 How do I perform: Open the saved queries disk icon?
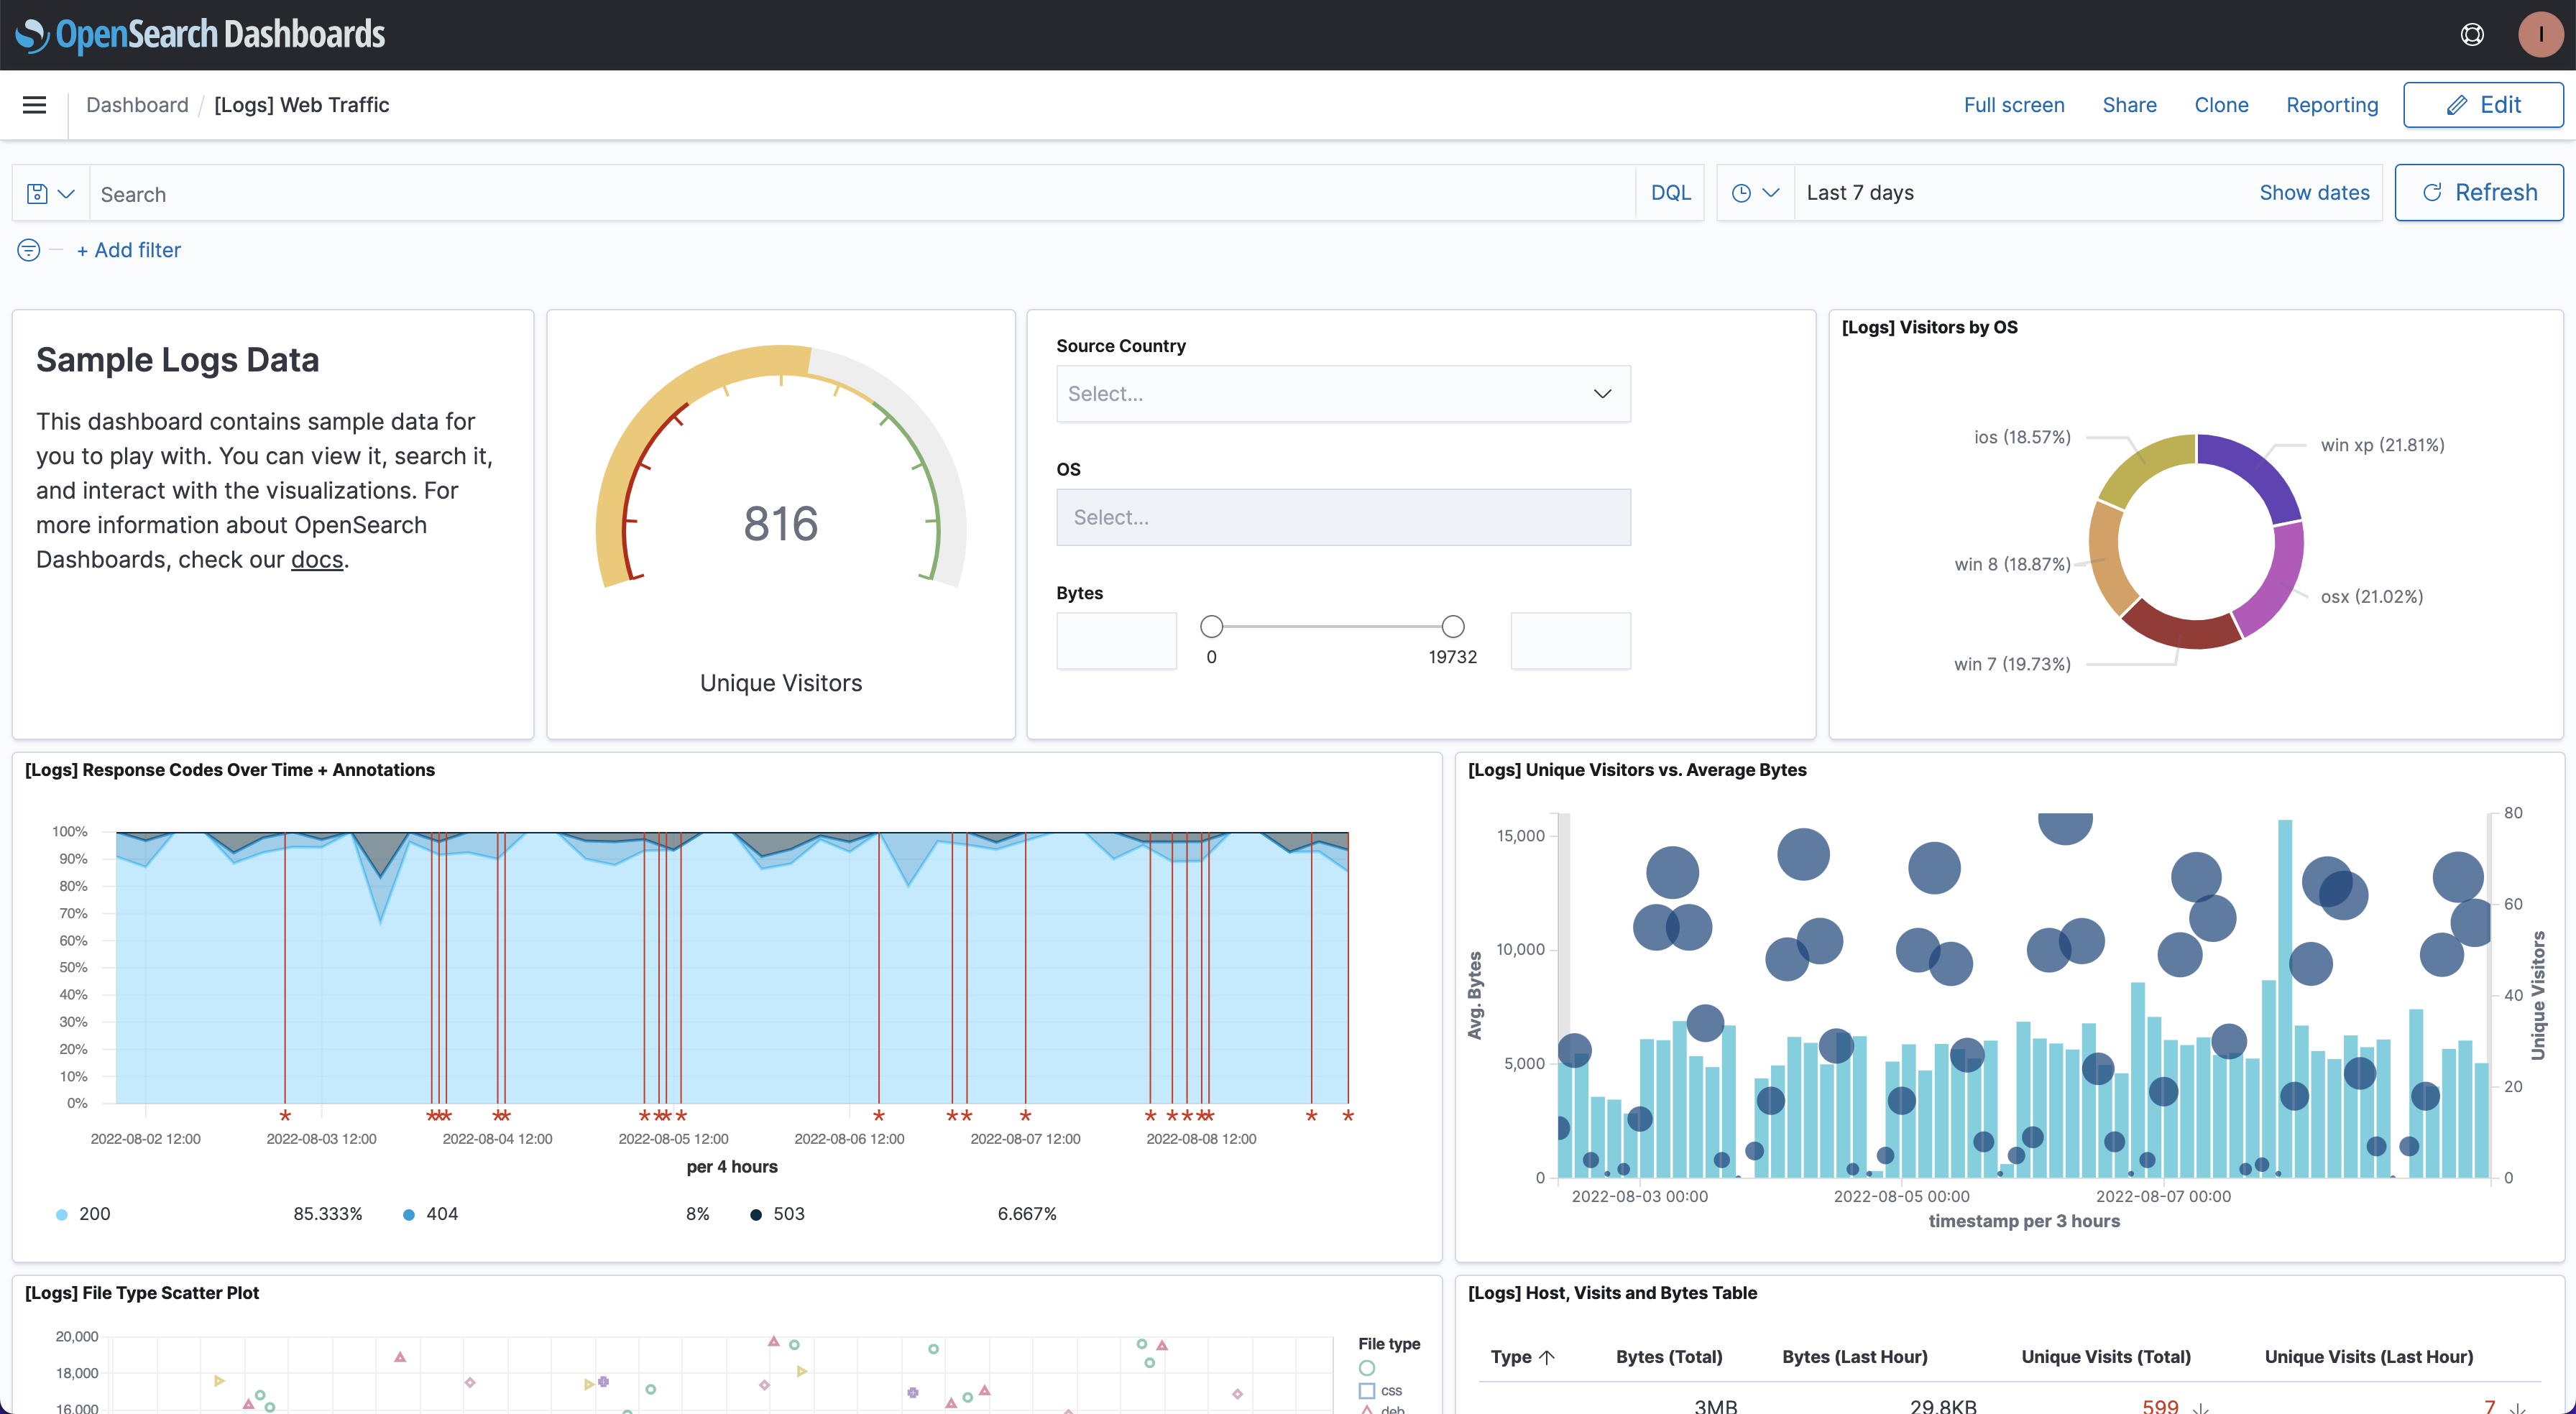(x=50, y=193)
